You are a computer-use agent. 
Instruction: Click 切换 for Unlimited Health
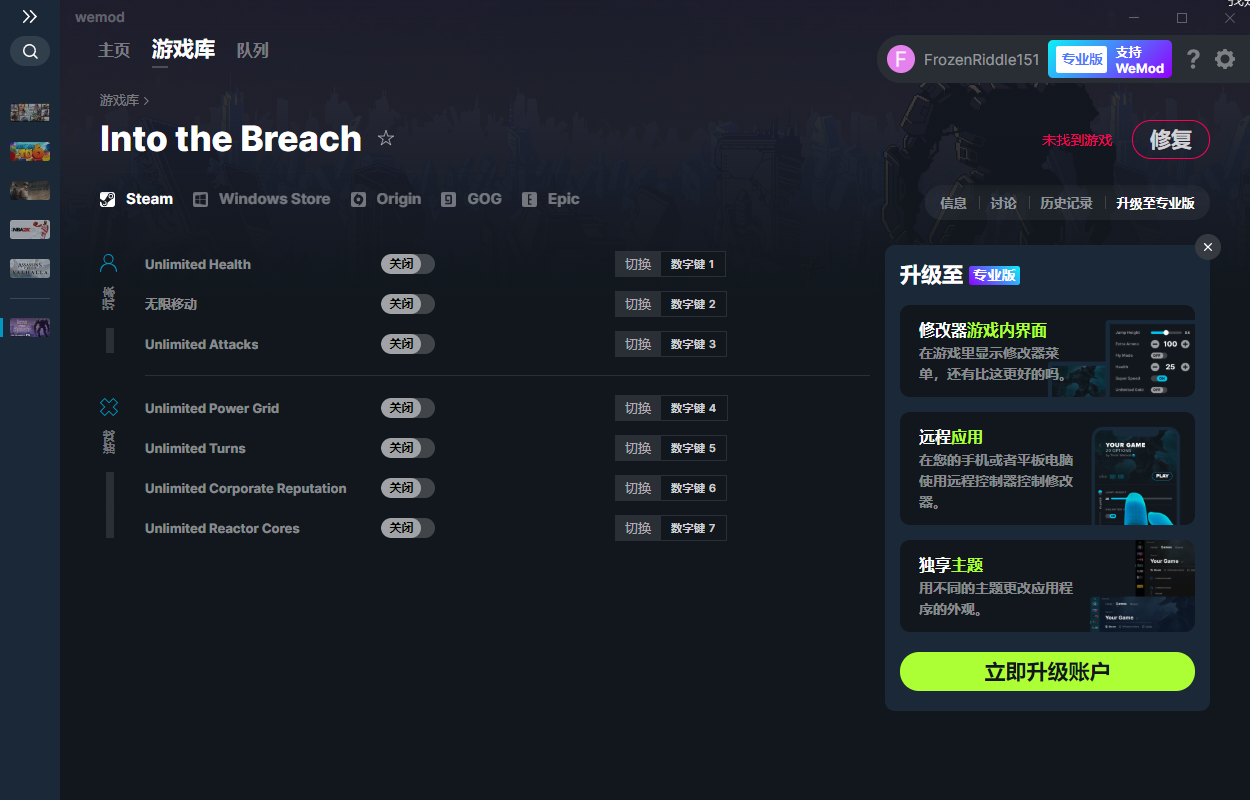(638, 264)
